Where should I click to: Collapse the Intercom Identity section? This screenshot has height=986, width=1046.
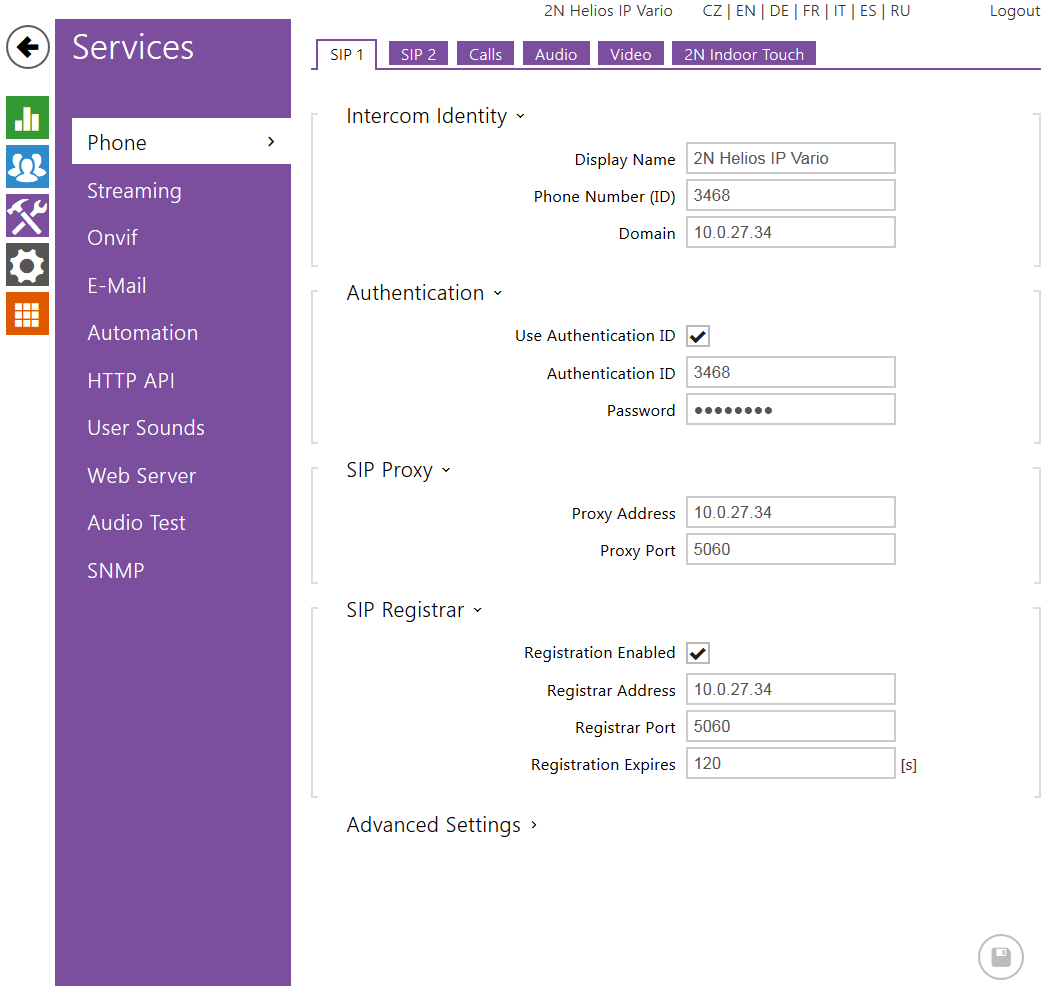click(x=435, y=116)
